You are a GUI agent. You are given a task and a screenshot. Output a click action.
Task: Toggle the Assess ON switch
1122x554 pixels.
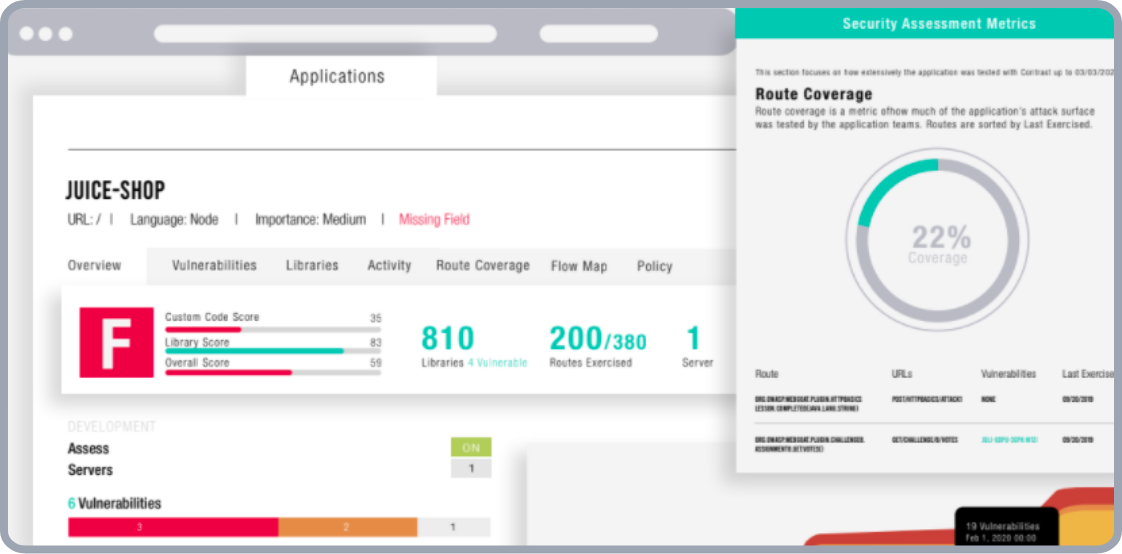[x=471, y=448]
